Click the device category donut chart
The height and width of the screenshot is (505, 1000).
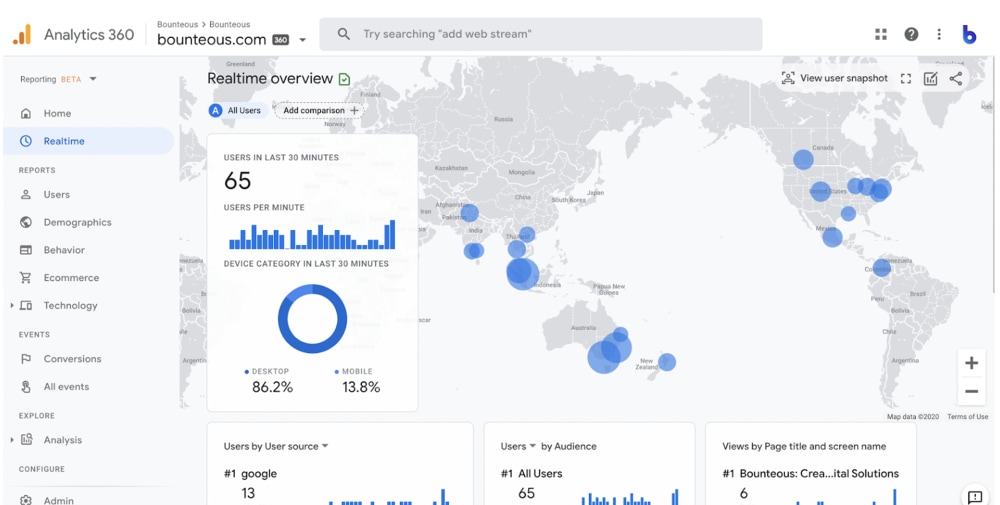point(312,319)
